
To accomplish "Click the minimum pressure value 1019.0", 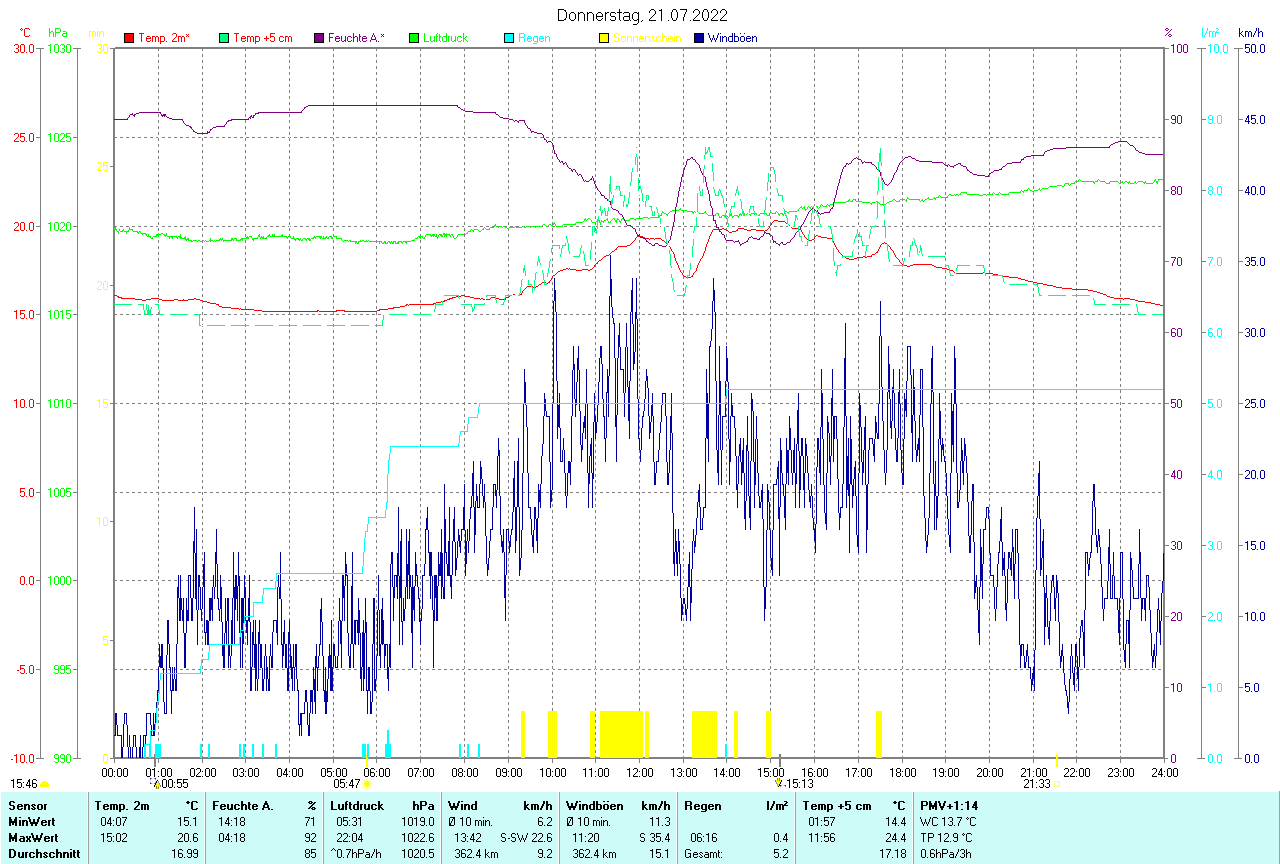I will [x=417, y=821].
